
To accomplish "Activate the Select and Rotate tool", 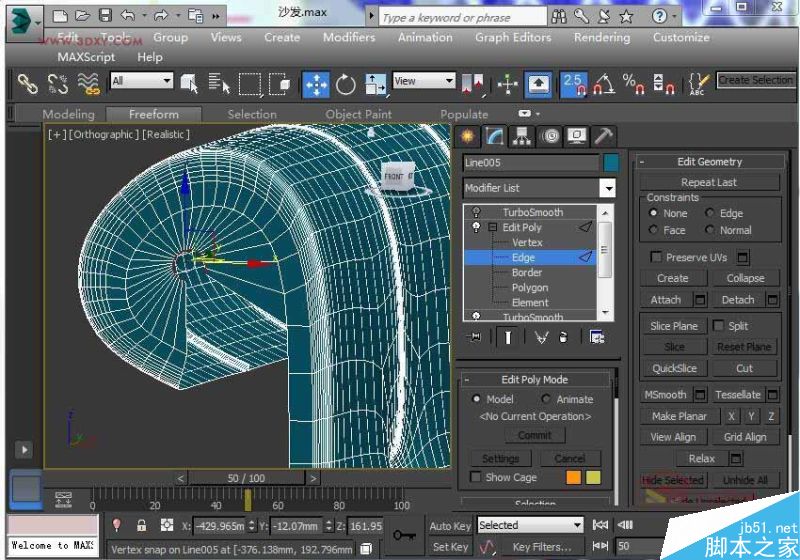I will click(345, 85).
